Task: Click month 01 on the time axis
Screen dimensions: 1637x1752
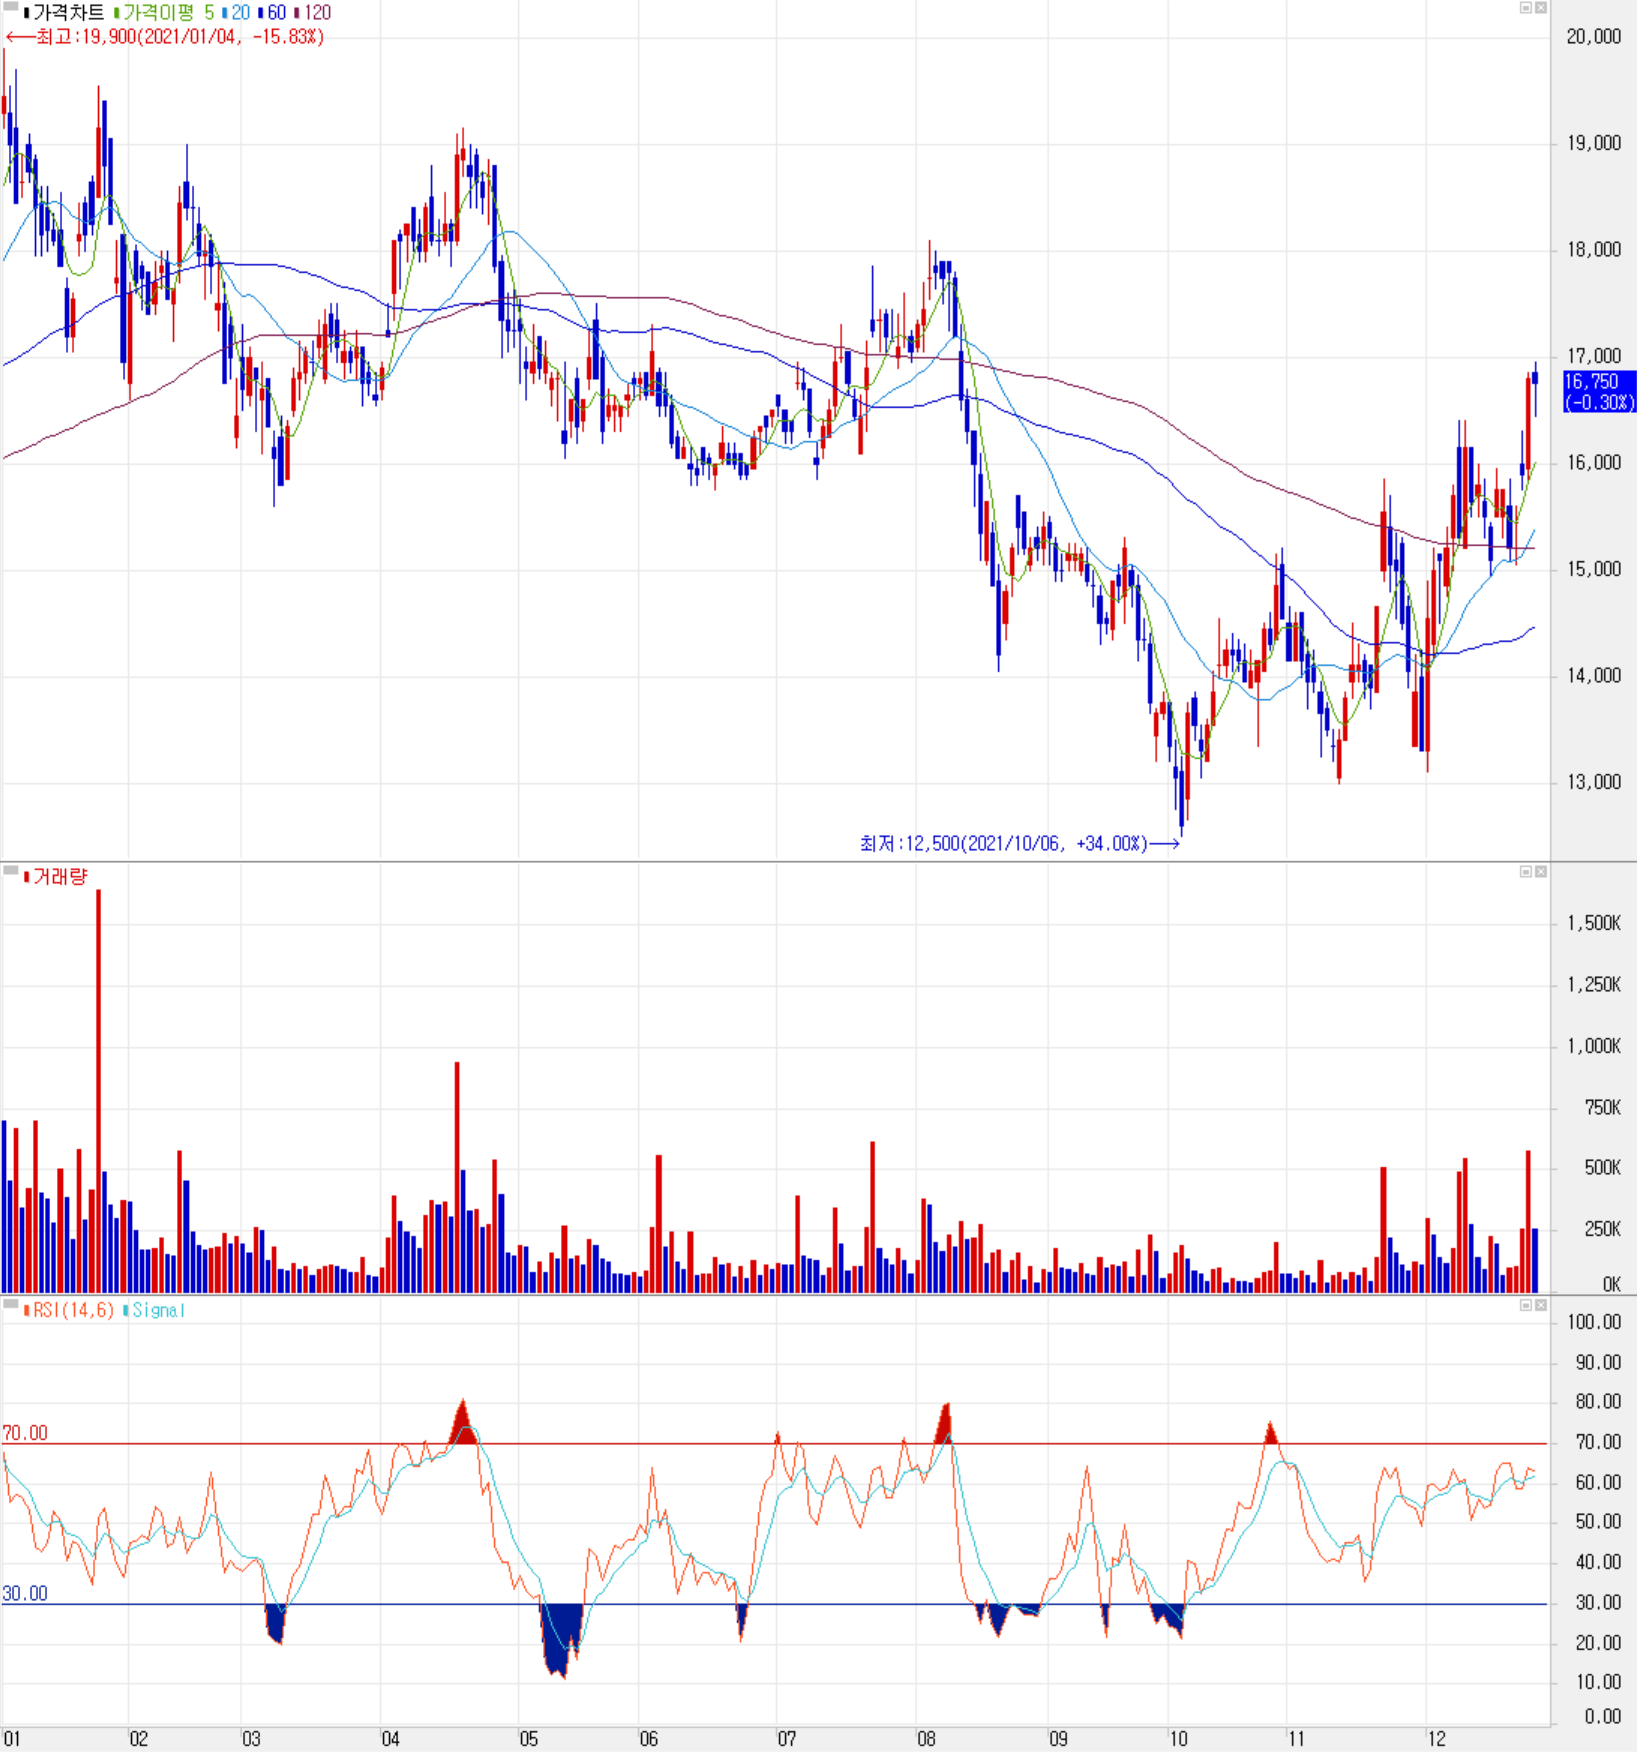Action: (11, 1739)
